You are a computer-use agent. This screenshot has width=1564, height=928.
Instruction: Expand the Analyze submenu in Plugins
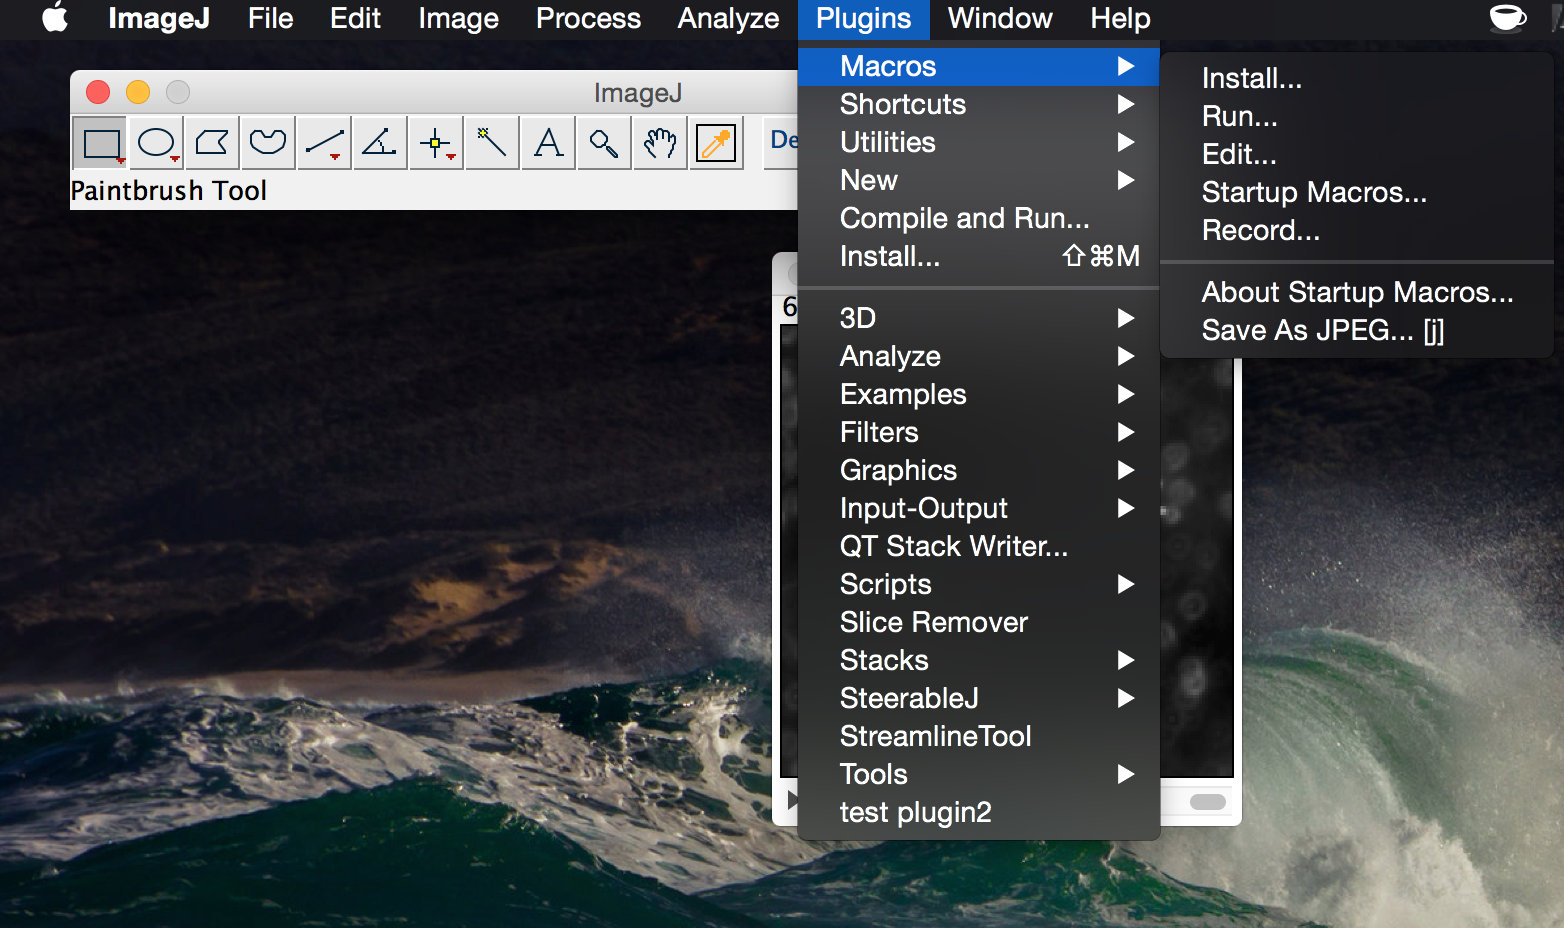click(978, 356)
